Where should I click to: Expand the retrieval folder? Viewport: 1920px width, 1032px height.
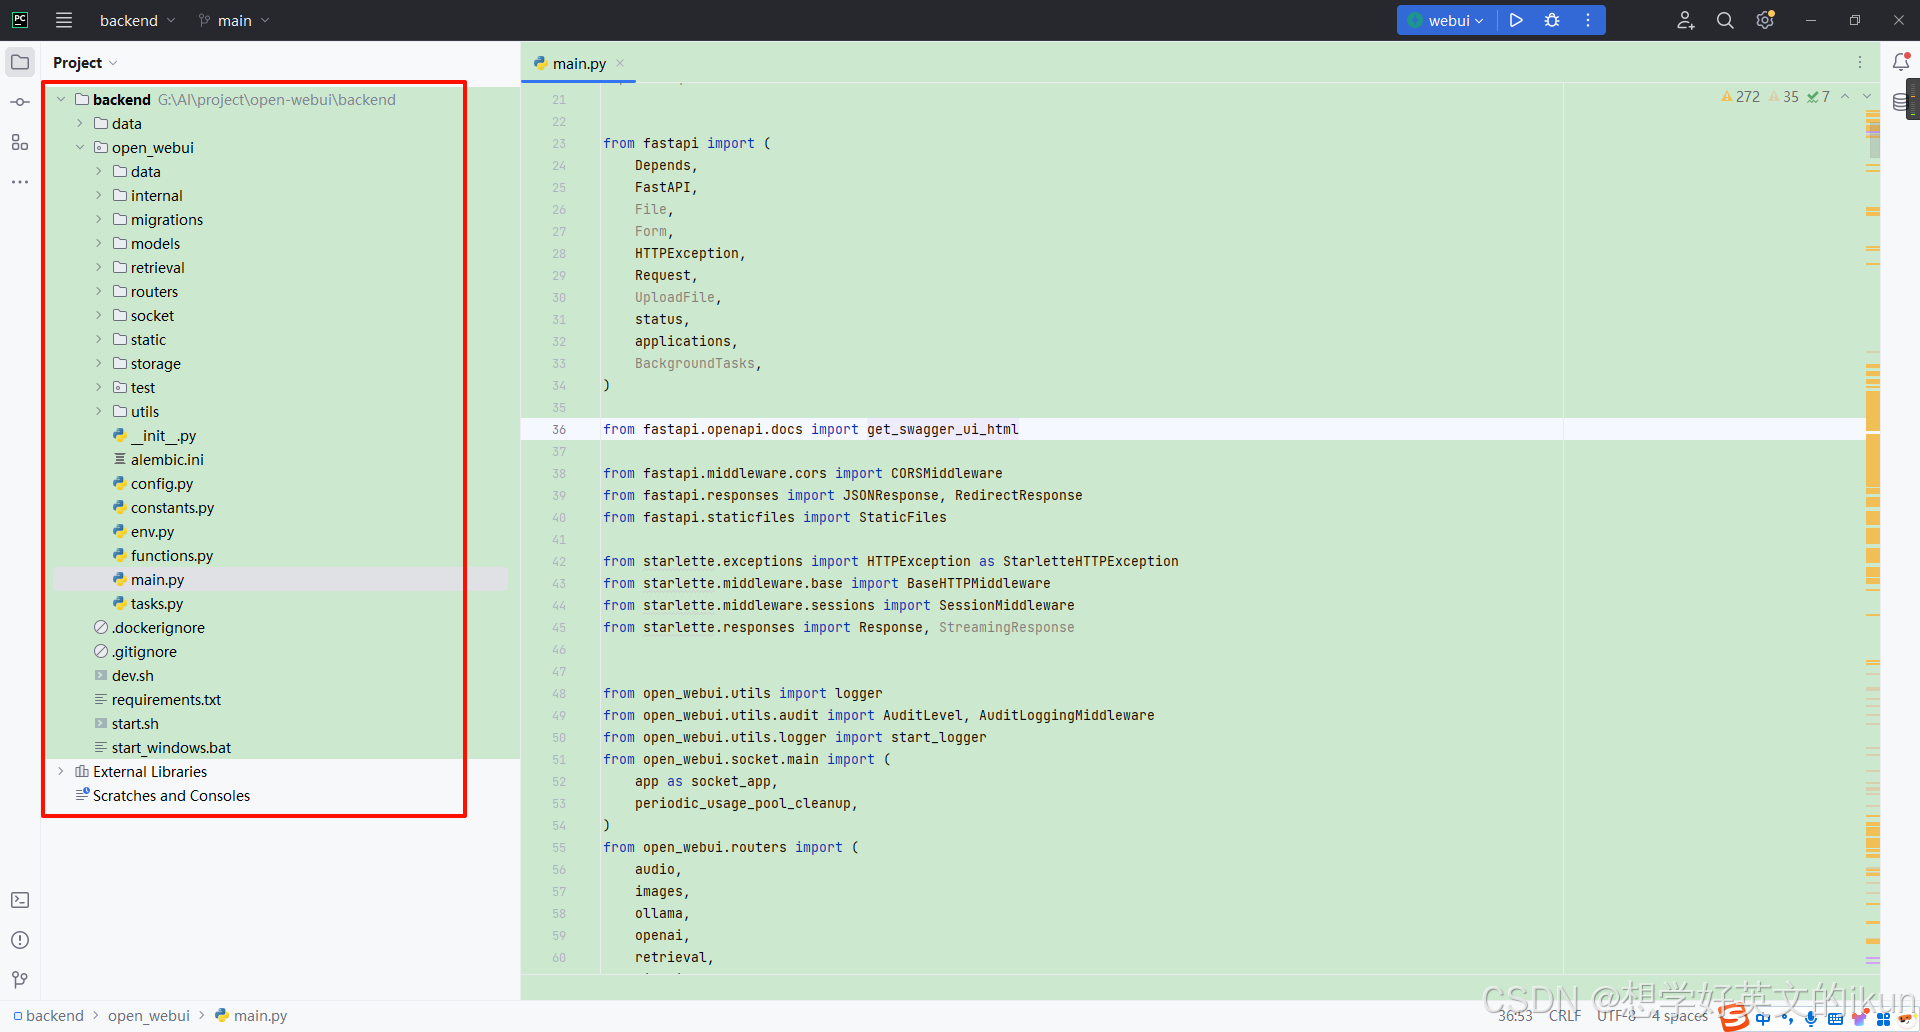[99, 267]
